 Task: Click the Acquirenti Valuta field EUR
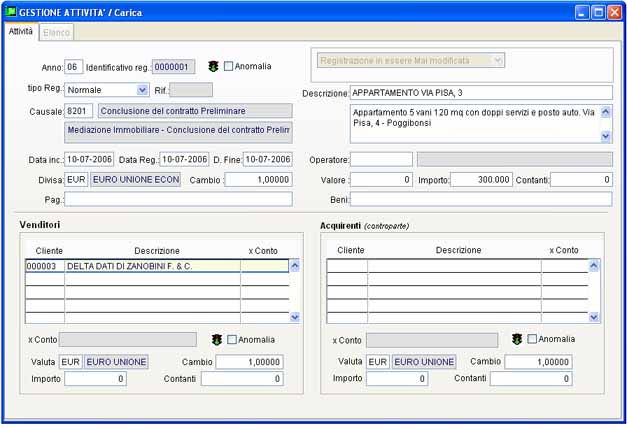point(378,362)
